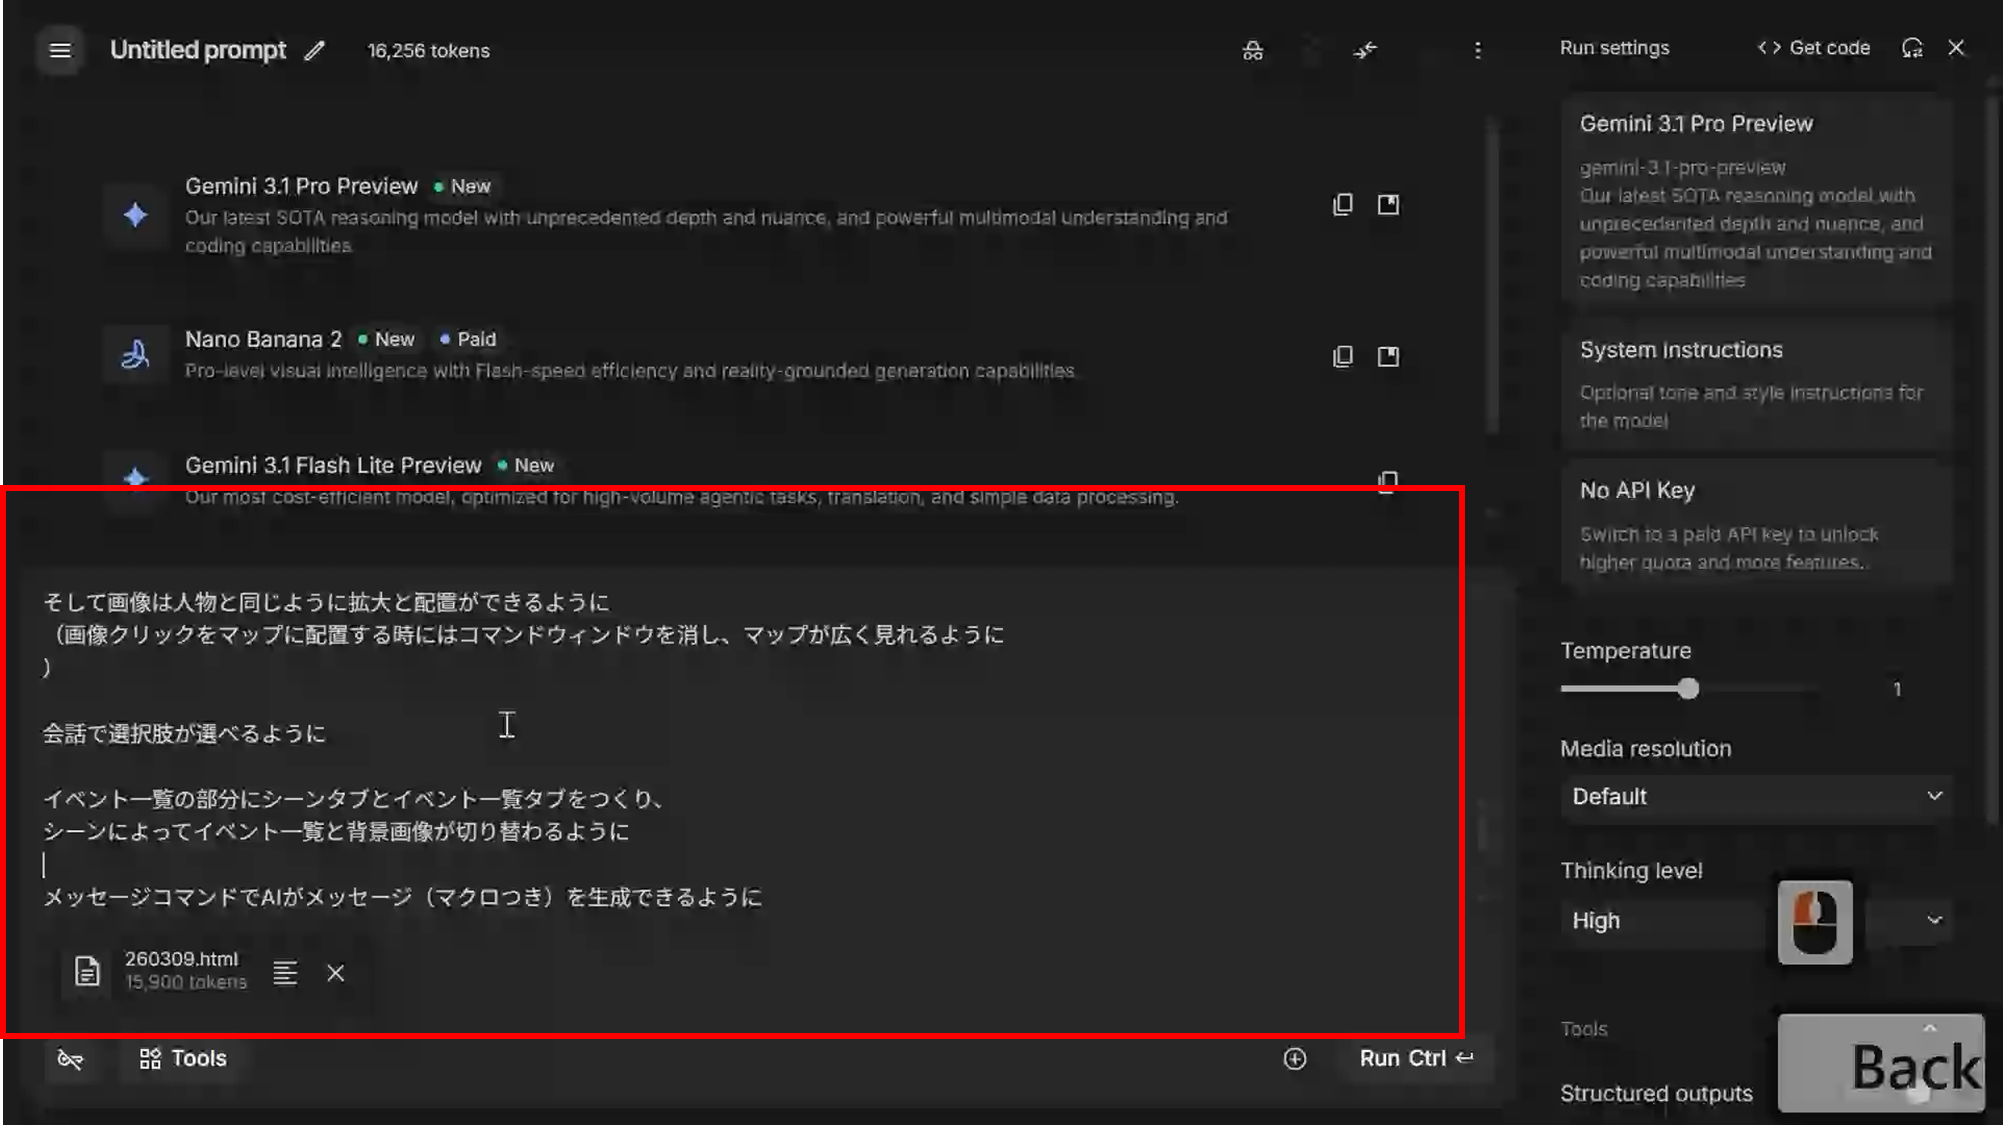Open the Thinking level dropdown

point(1756,920)
